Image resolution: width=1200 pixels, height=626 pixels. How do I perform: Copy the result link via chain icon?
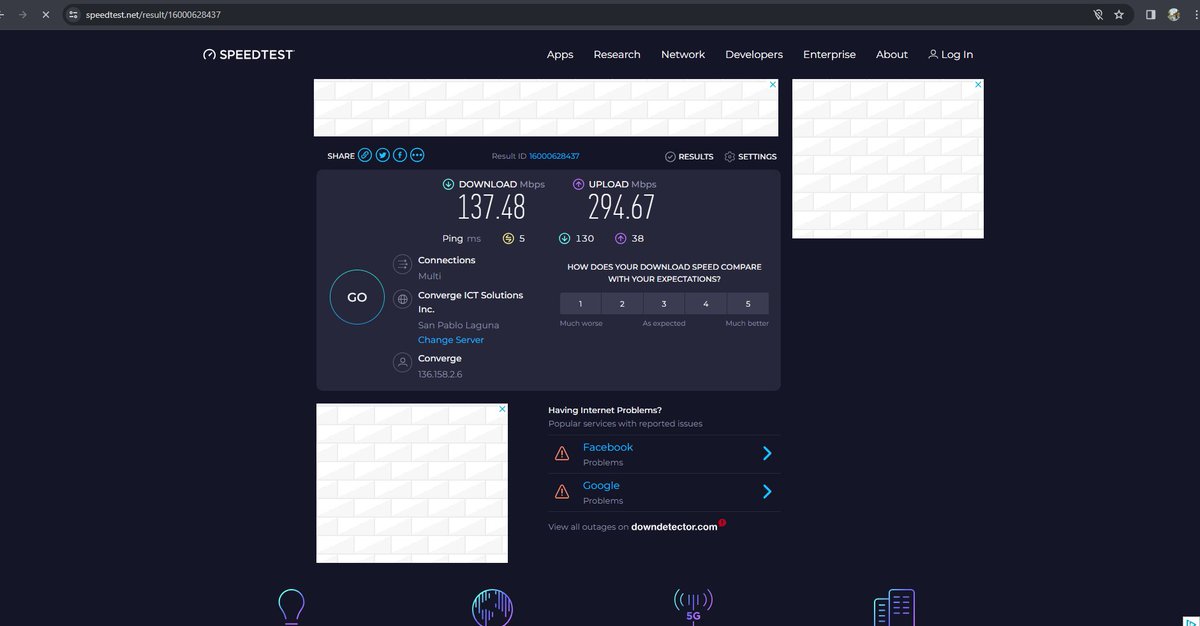coord(365,155)
